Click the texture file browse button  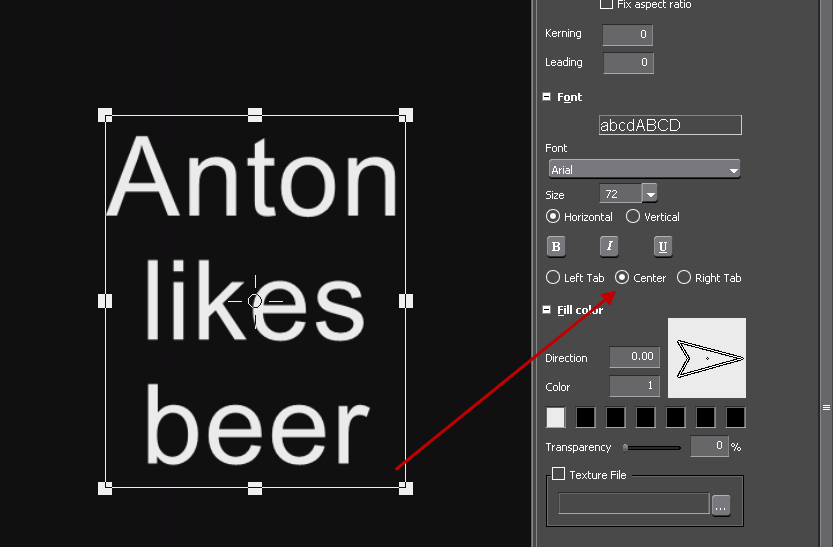[721, 506]
